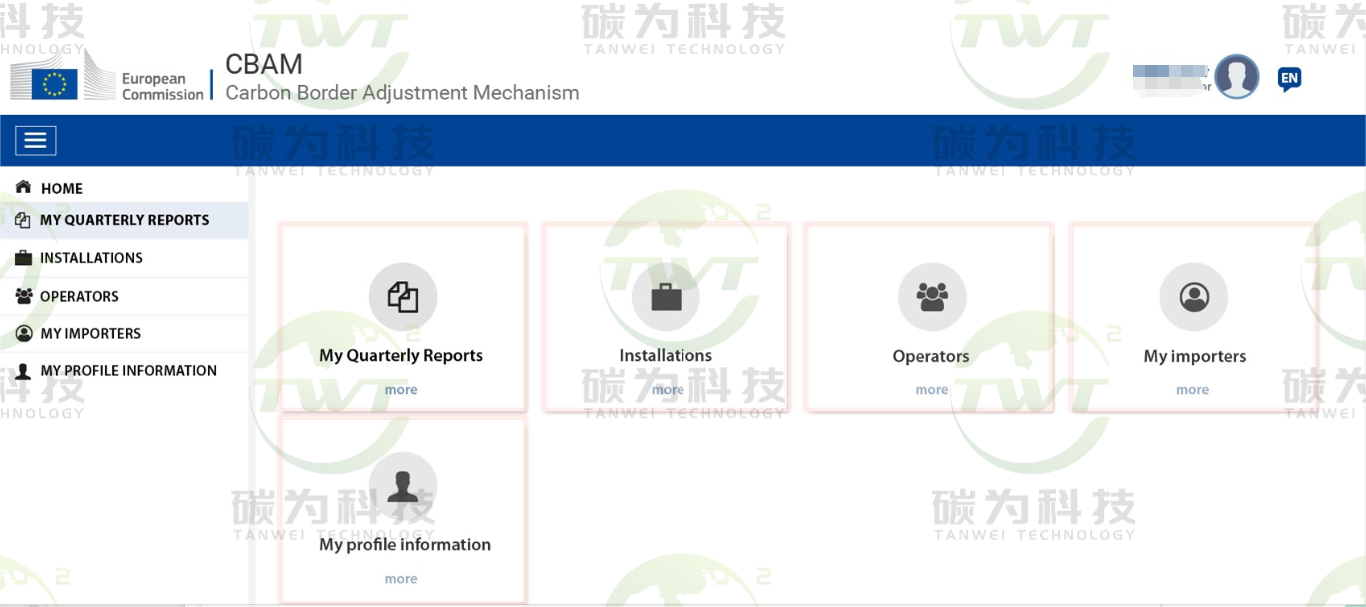Click the blurred username next to the avatar
The image size is (1366, 607).
[x=1171, y=78]
